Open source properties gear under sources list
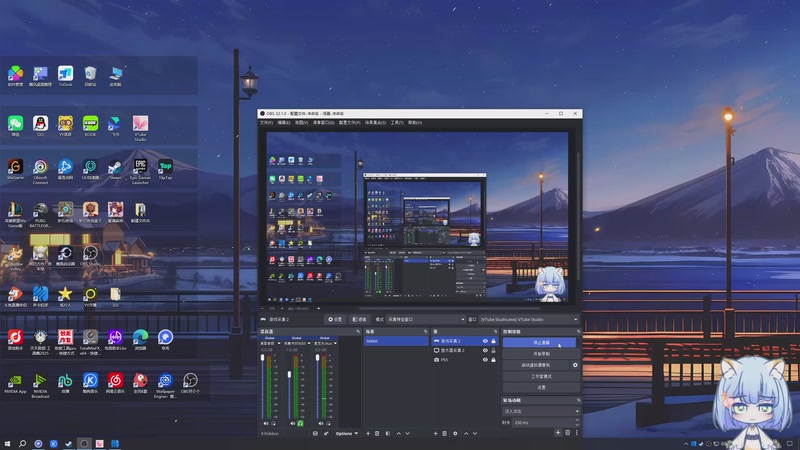Image resolution: width=800 pixels, height=450 pixels. tap(455, 433)
